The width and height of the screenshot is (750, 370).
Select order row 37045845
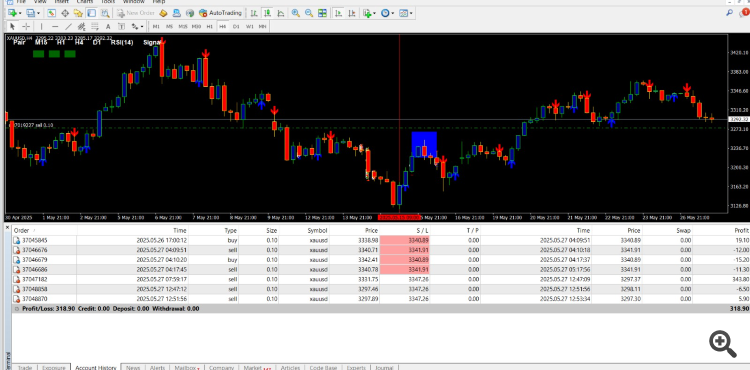381,240
